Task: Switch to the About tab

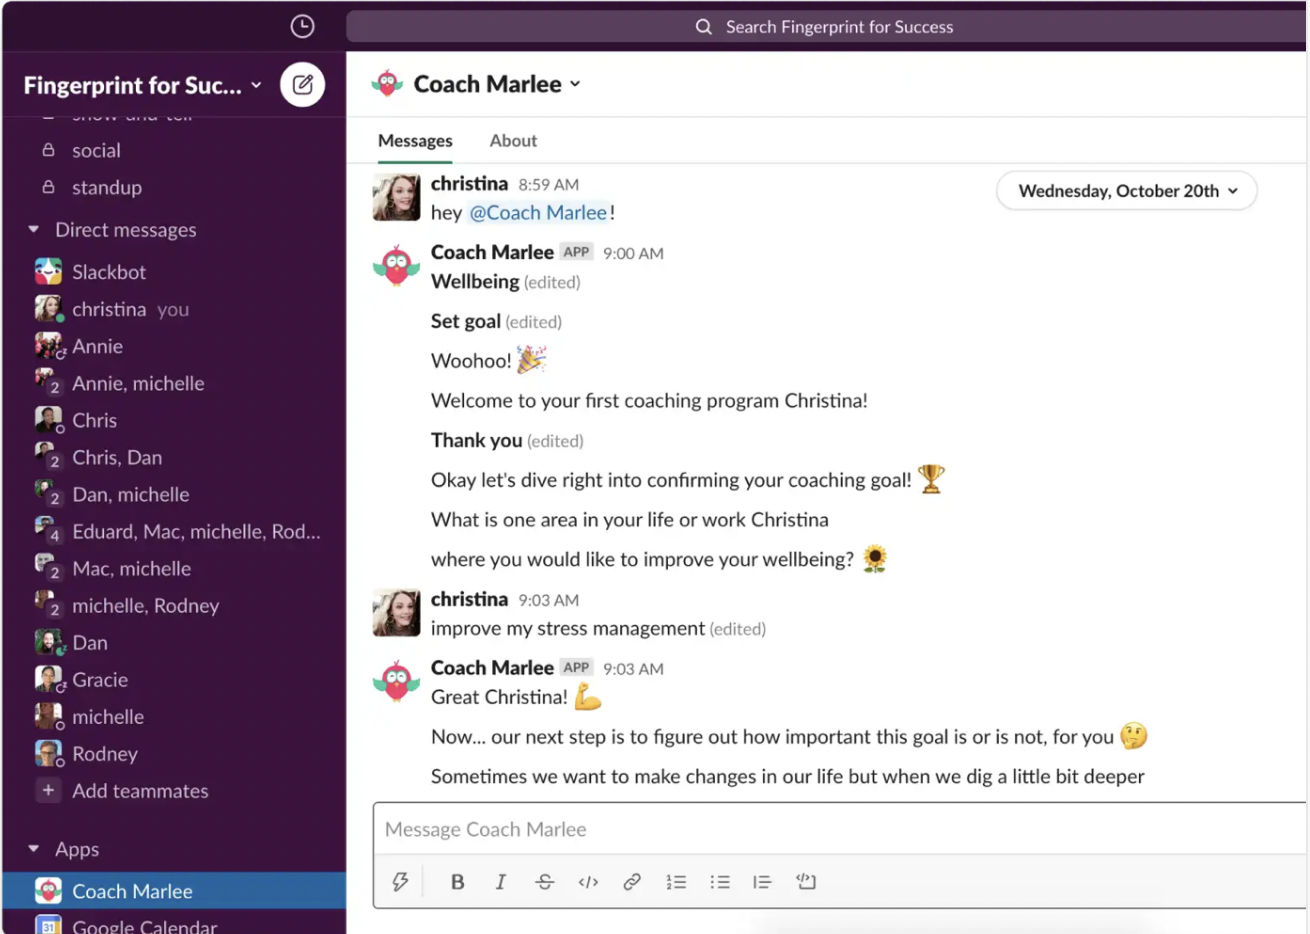Action: (x=513, y=141)
